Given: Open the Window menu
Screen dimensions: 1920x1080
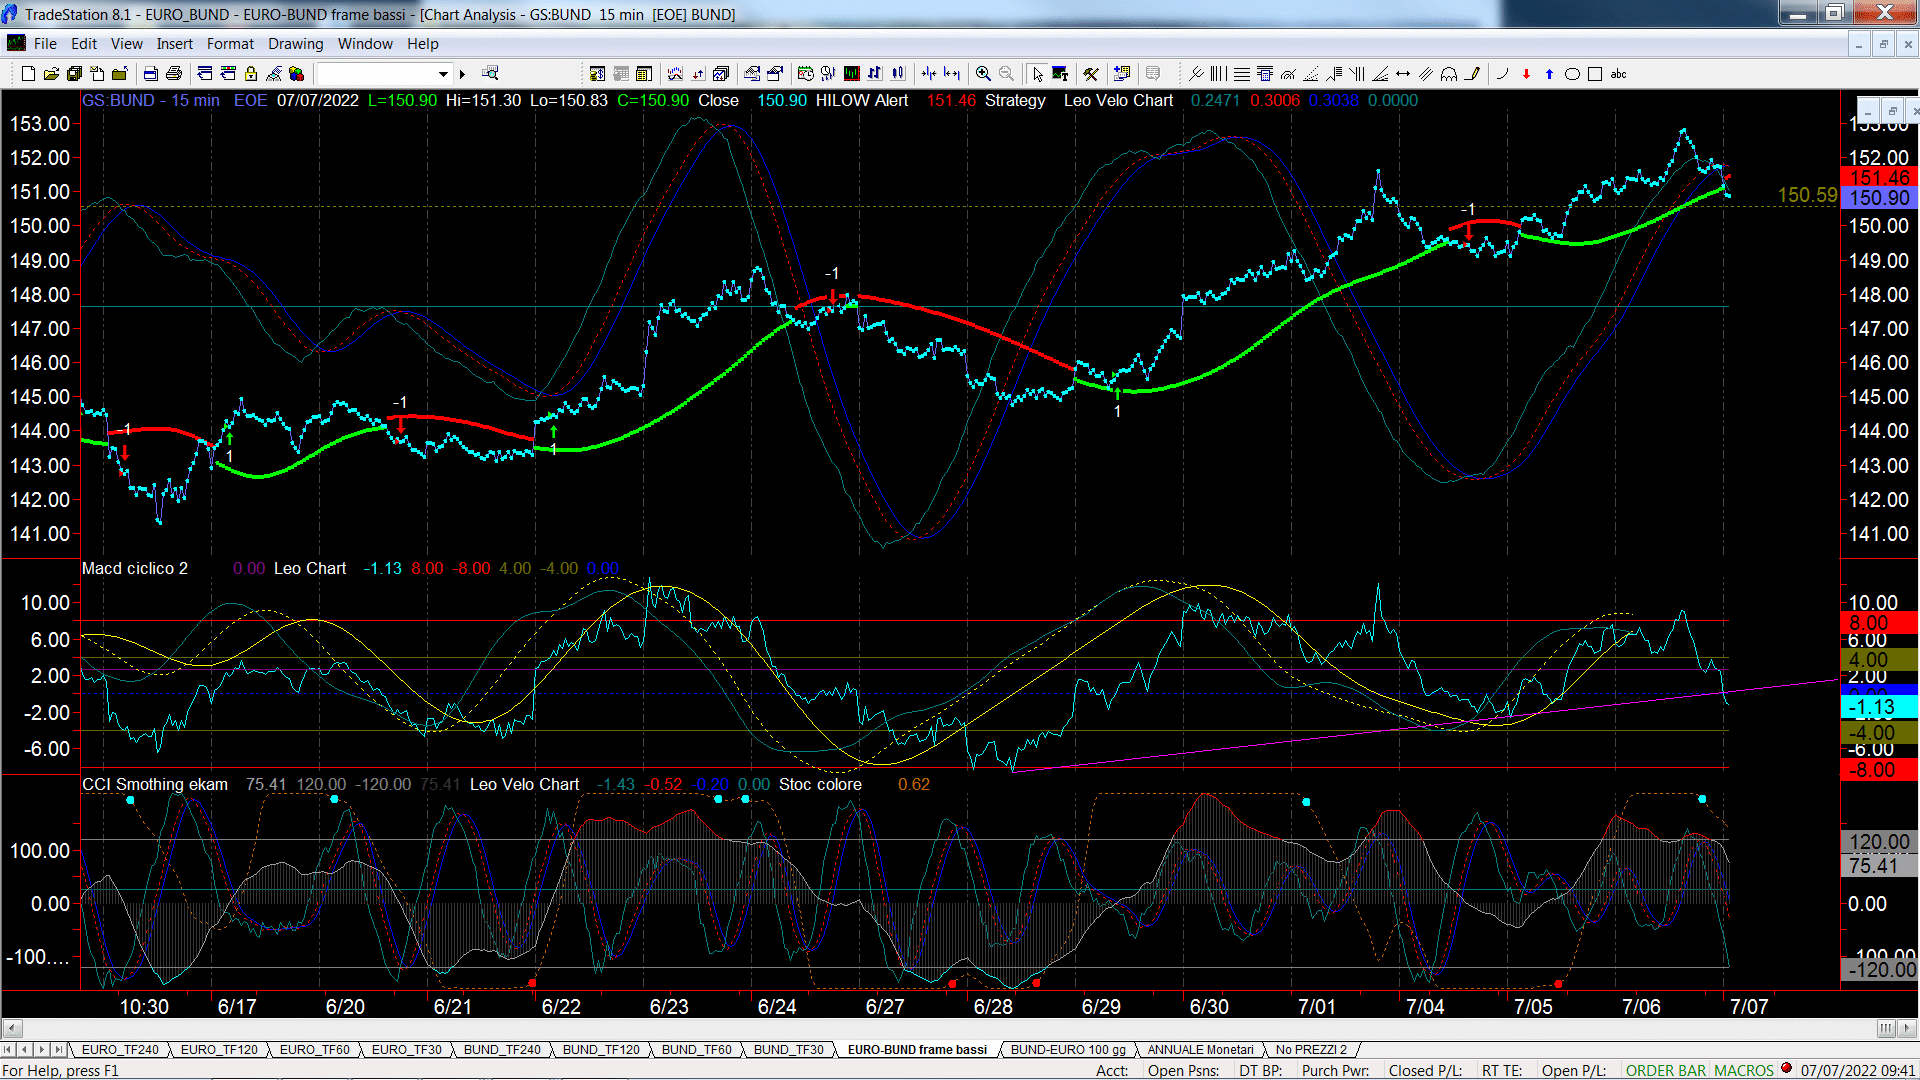Looking at the screenshot, I should click(365, 43).
